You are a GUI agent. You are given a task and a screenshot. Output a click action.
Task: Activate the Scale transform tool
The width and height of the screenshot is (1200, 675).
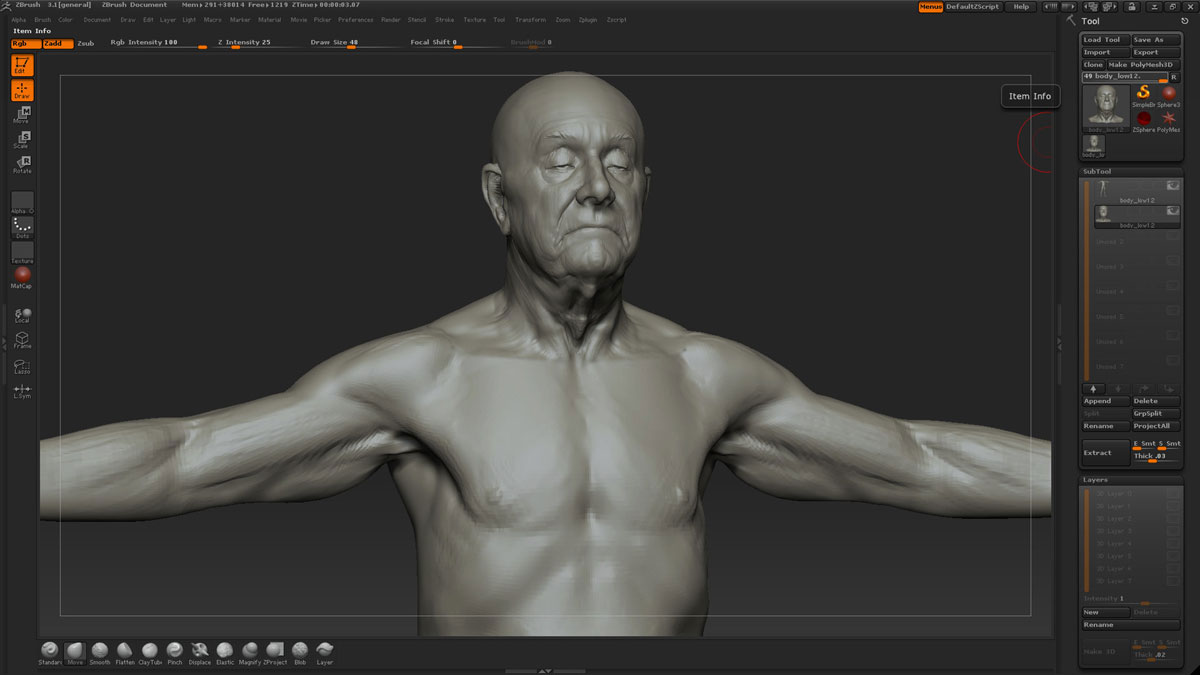[22, 140]
